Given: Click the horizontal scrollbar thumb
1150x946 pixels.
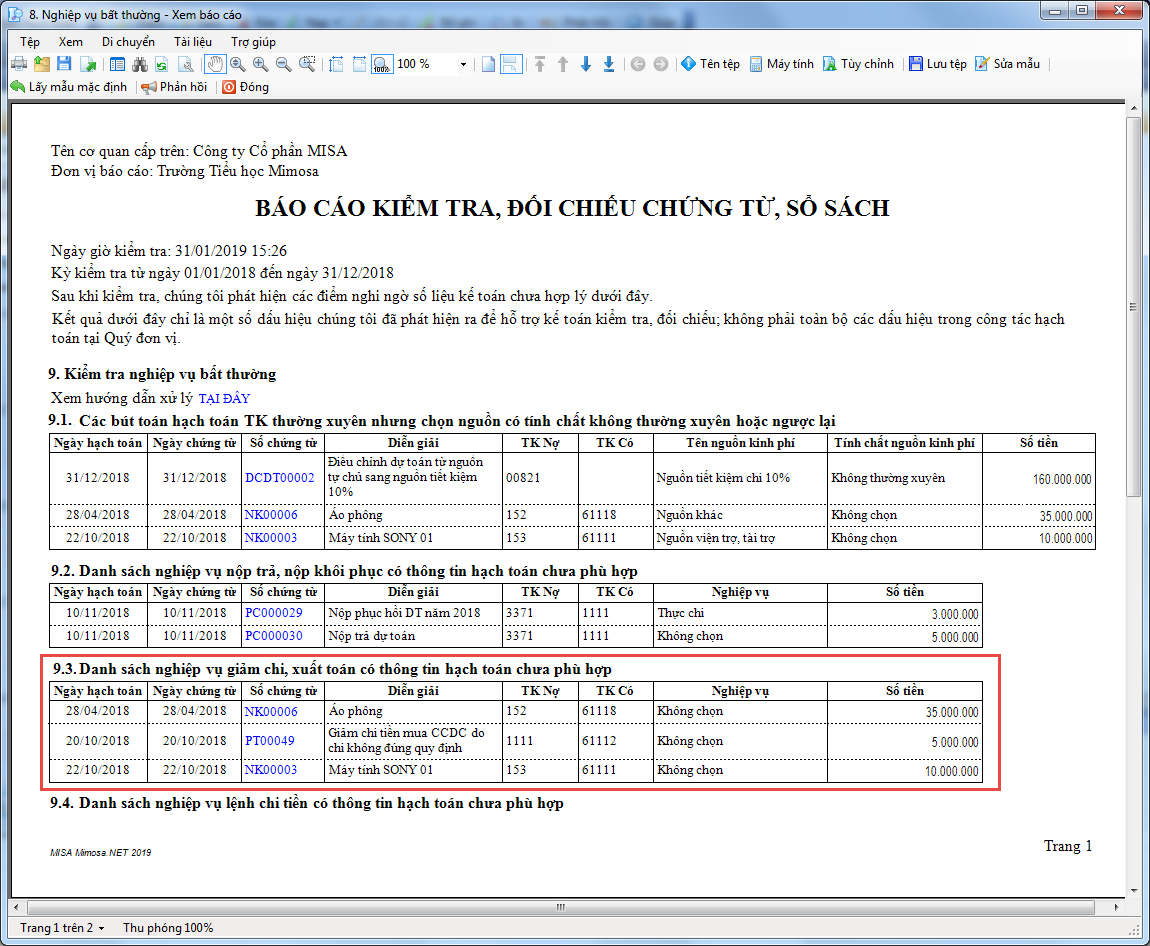Looking at the screenshot, I should [x=561, y=907].
